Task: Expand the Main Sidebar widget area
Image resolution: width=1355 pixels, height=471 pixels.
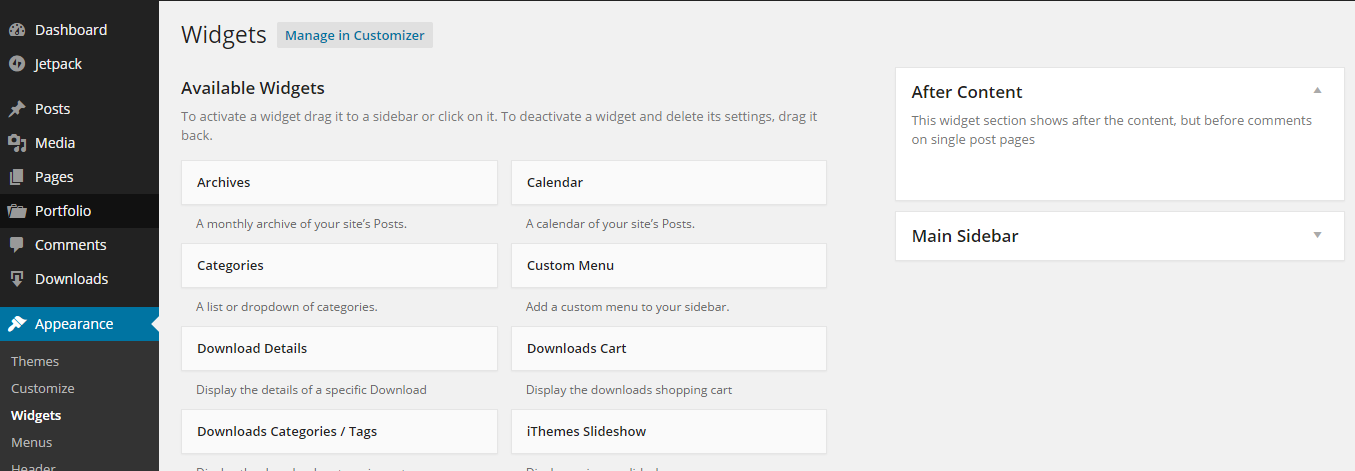Action: 1317,235
